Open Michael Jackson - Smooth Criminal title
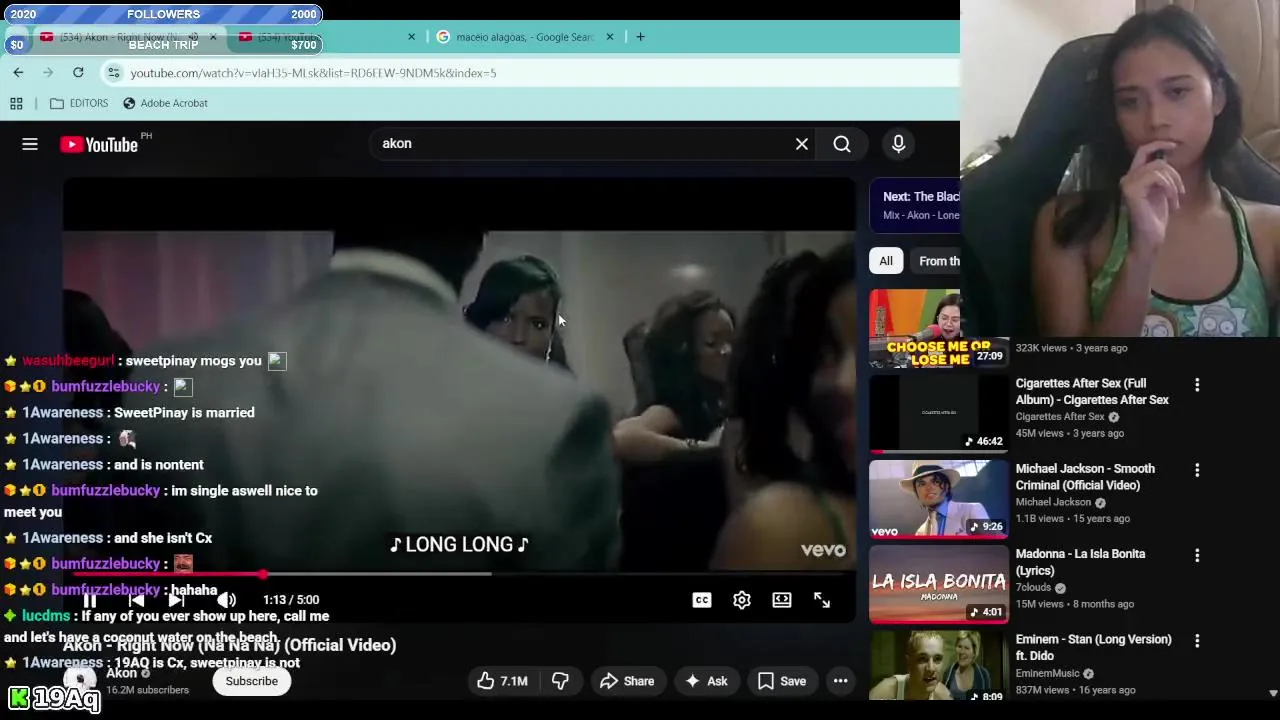This screenshot has width=1280, height=720. (x=1085, y=476)
